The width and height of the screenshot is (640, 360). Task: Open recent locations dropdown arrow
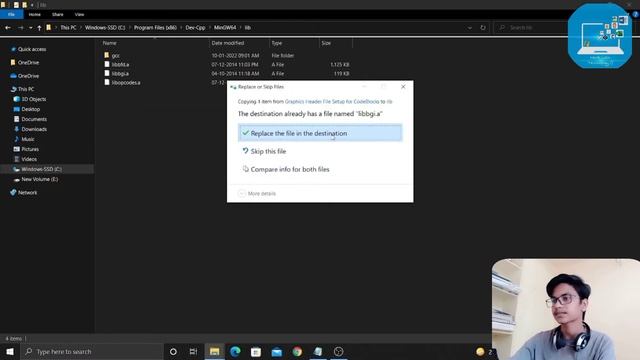31,28
